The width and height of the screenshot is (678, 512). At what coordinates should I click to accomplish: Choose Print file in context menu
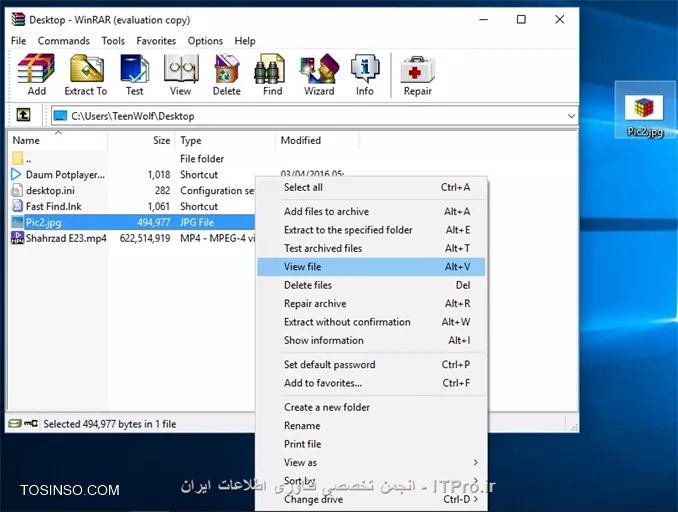pos(371,444)
